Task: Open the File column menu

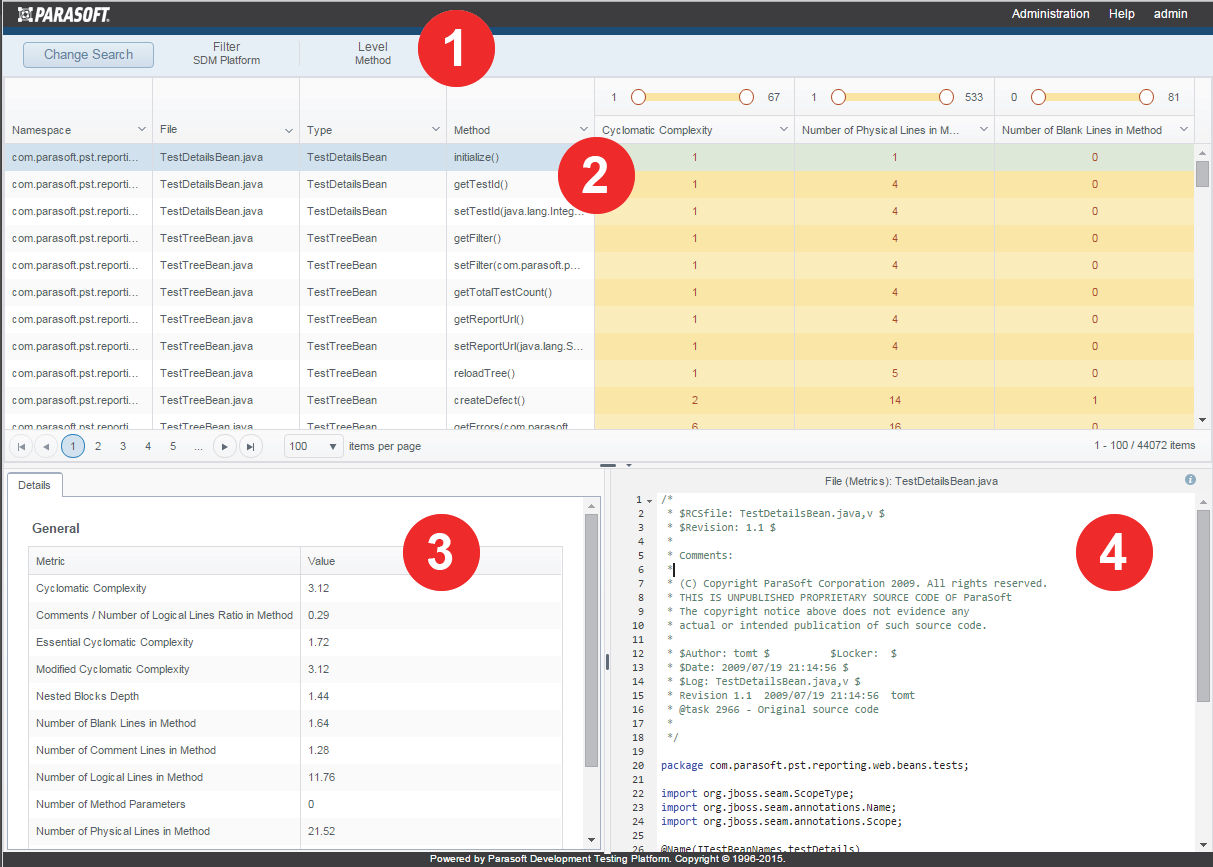Action: [x=288, y=130]
